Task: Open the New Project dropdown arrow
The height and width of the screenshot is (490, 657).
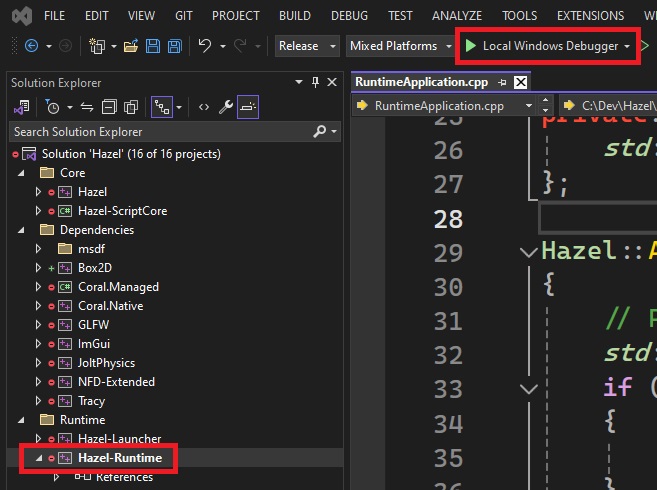Action: [114, 46]
